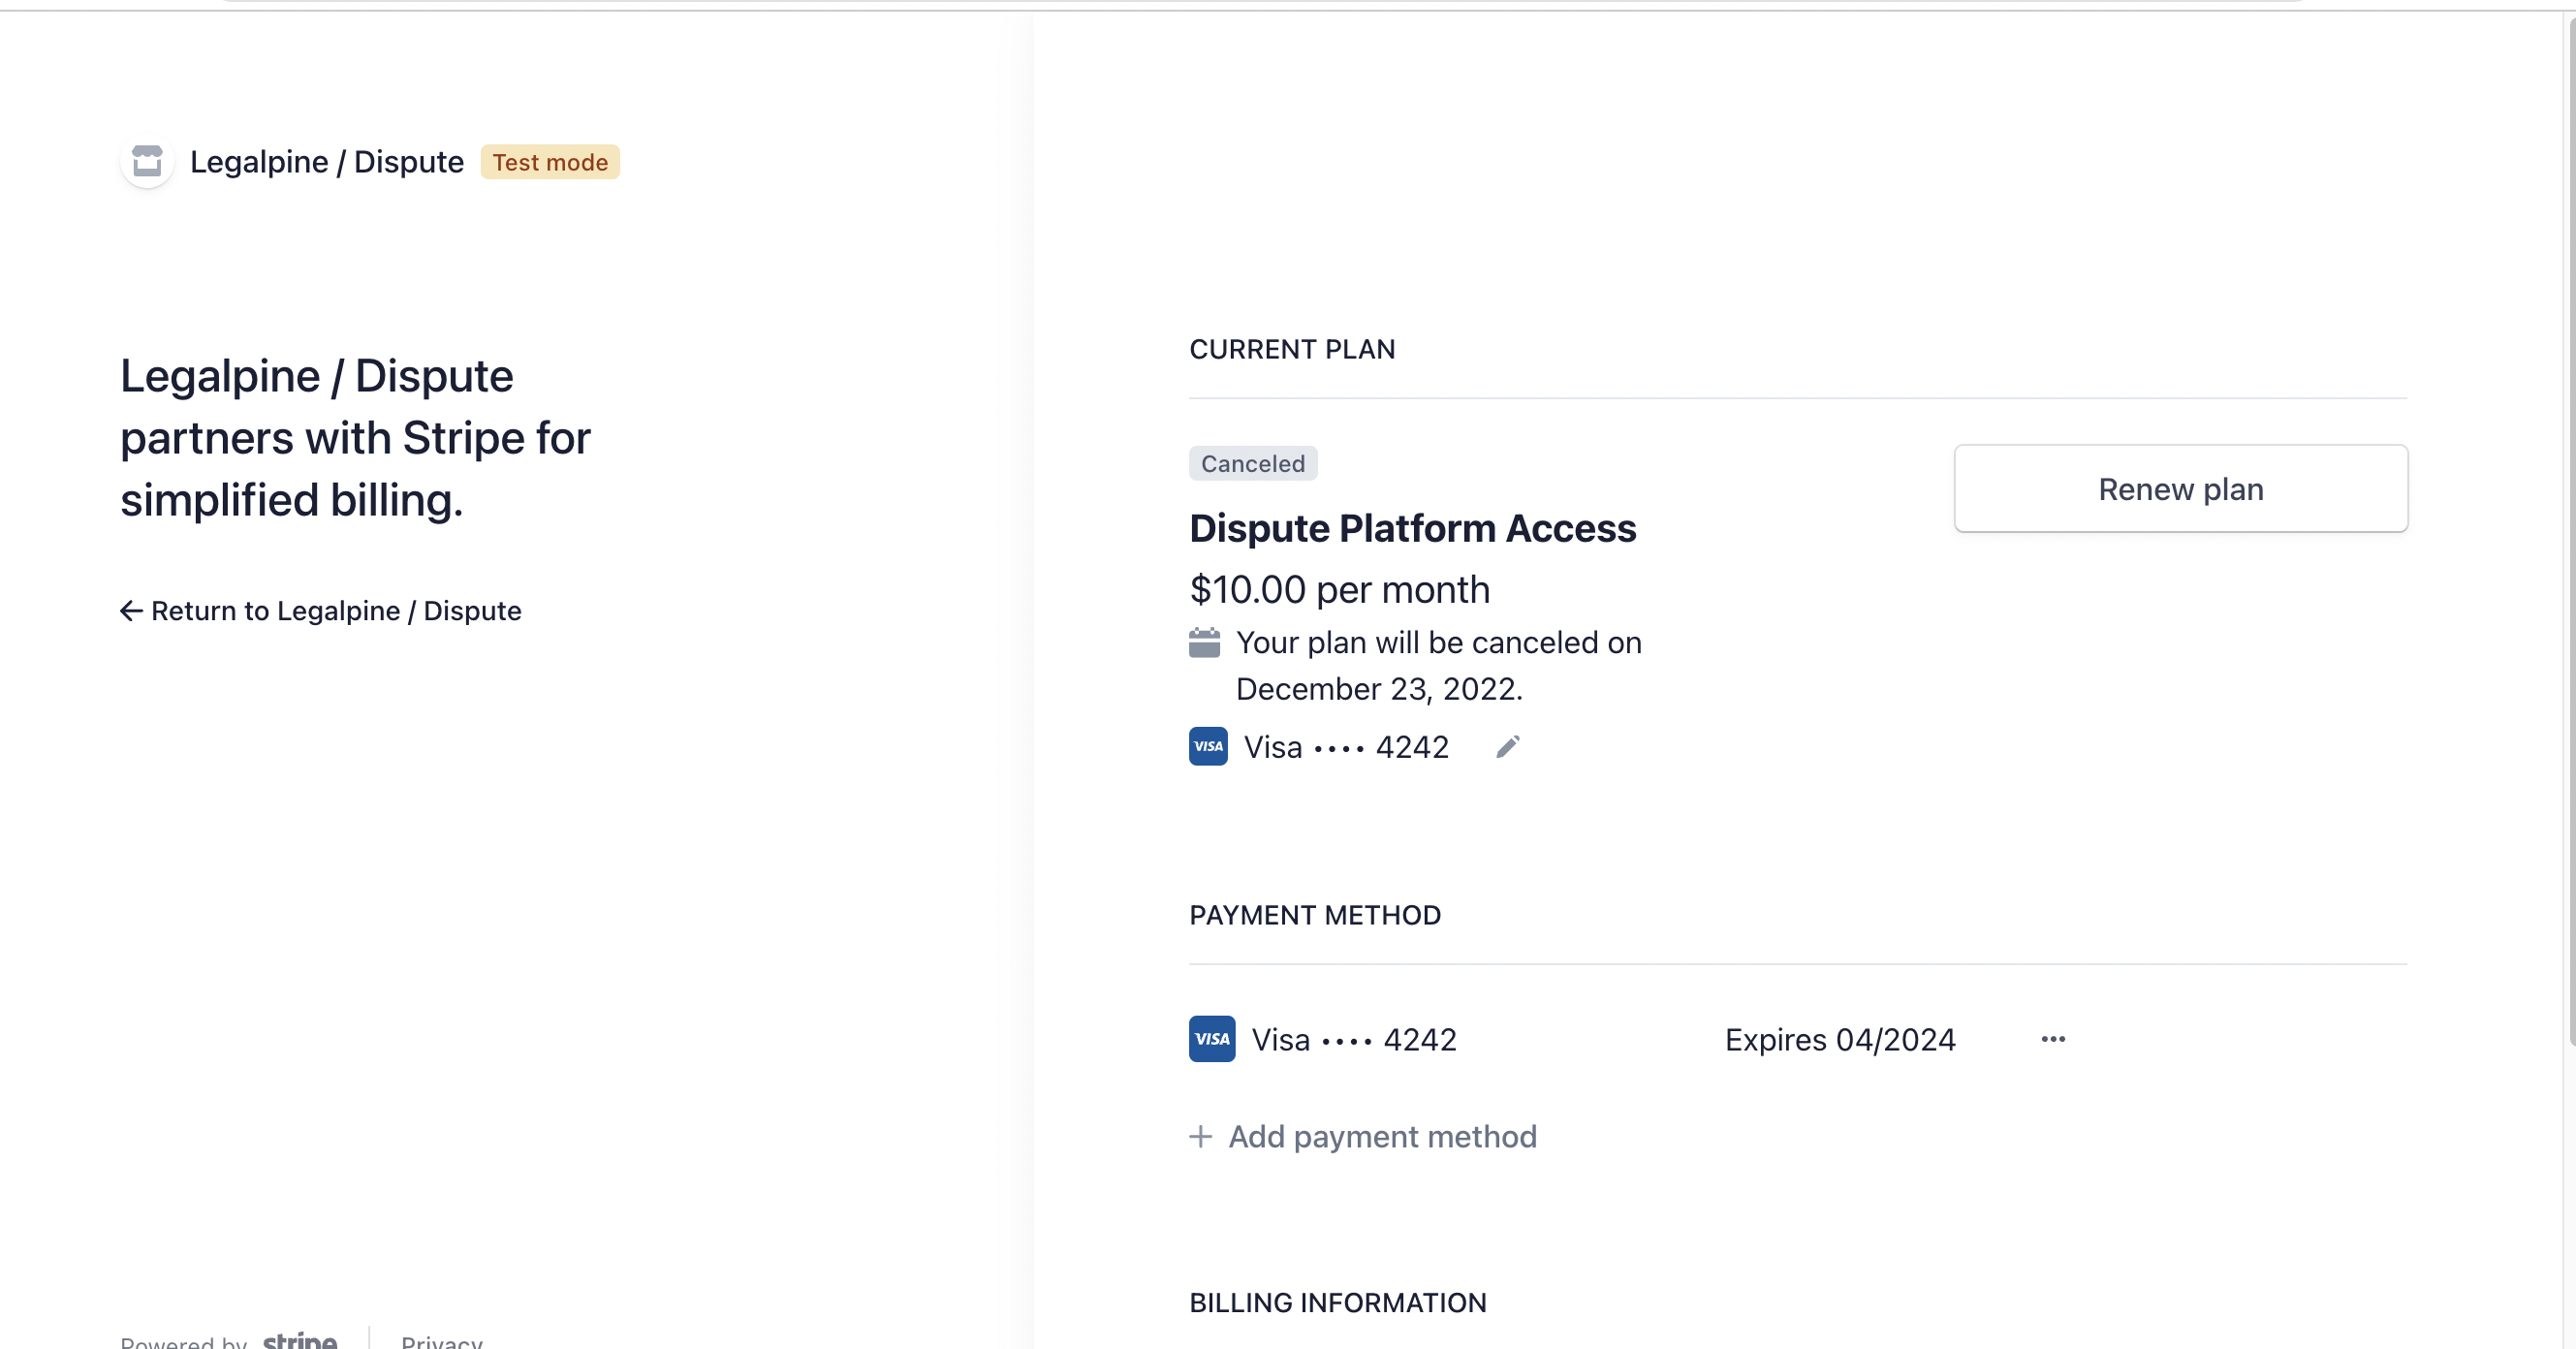Screen dimensions: 2576x1349
Task: Click the Legalpine storefront logo icon
Action: click(147, 161)
